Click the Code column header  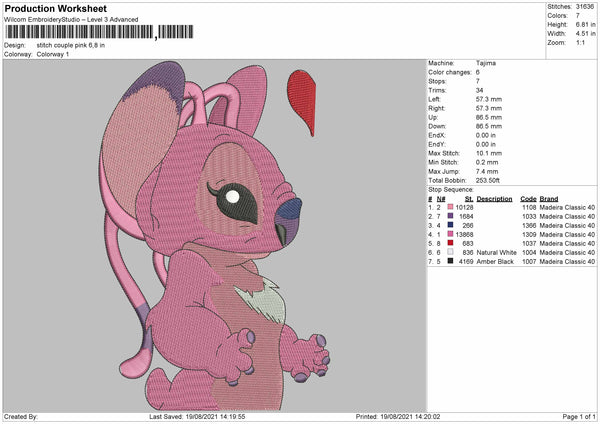point(528,199)
